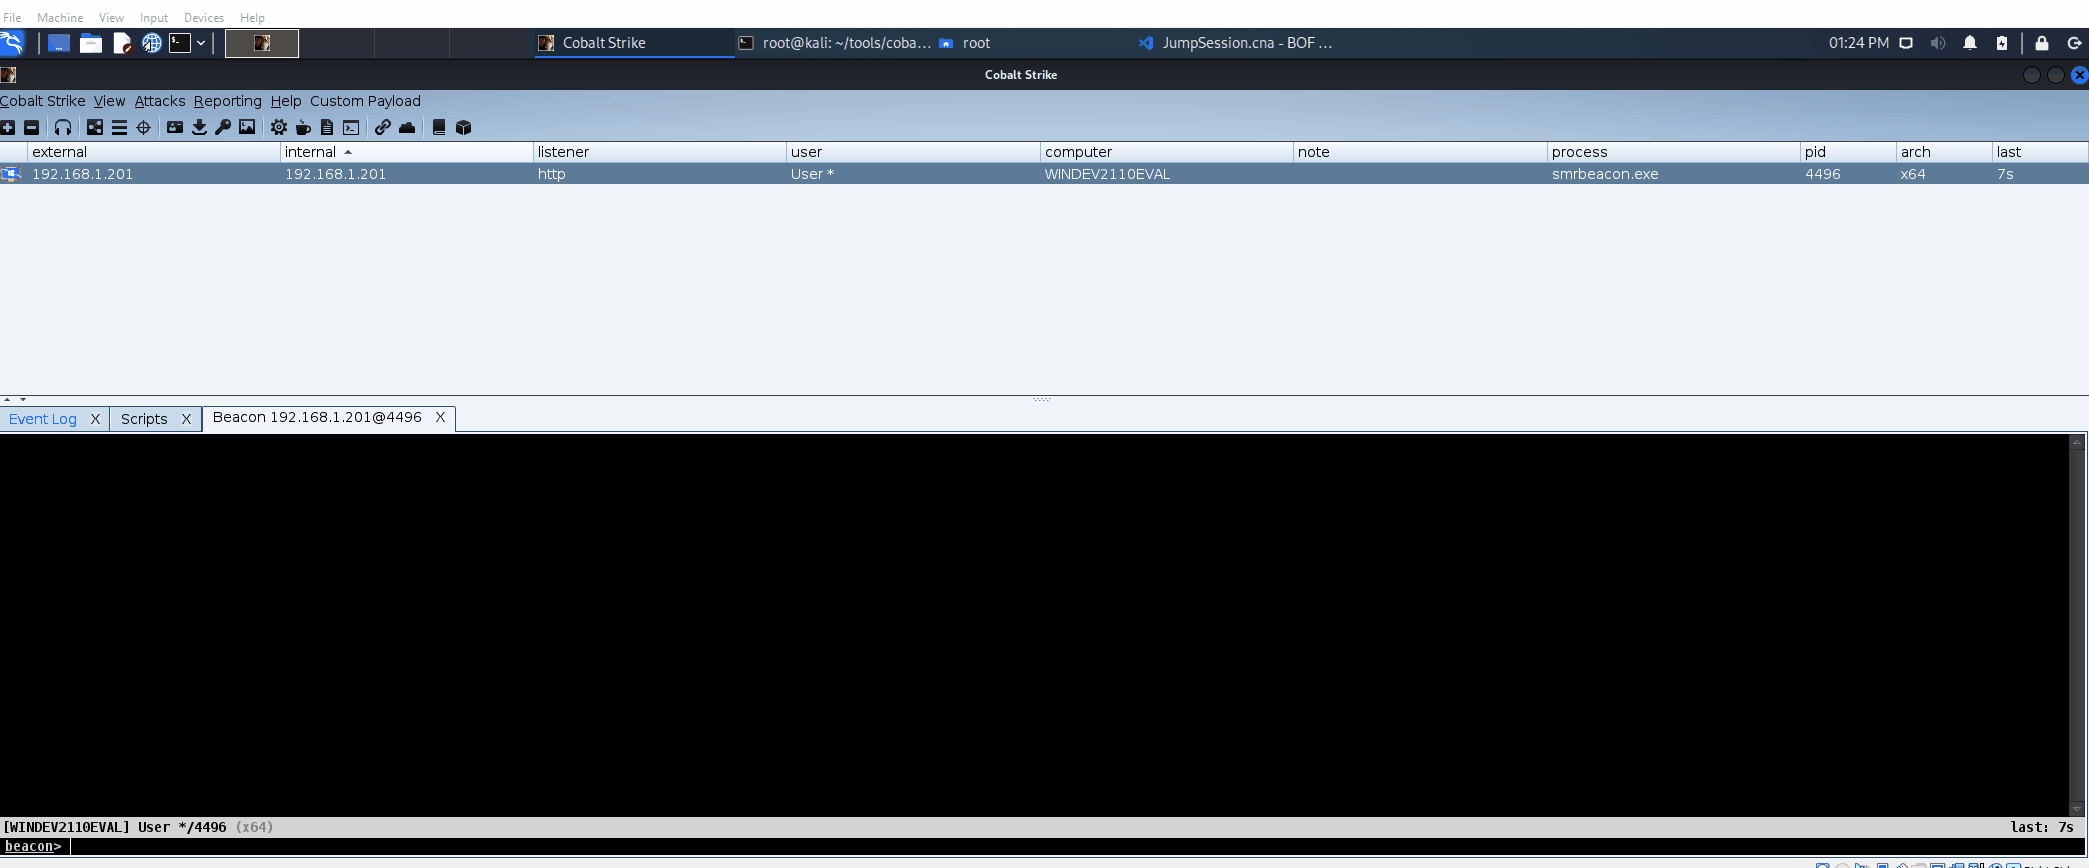Launch the terminal emulator icon in panel

pyautogui.click(x=180, y=43)
